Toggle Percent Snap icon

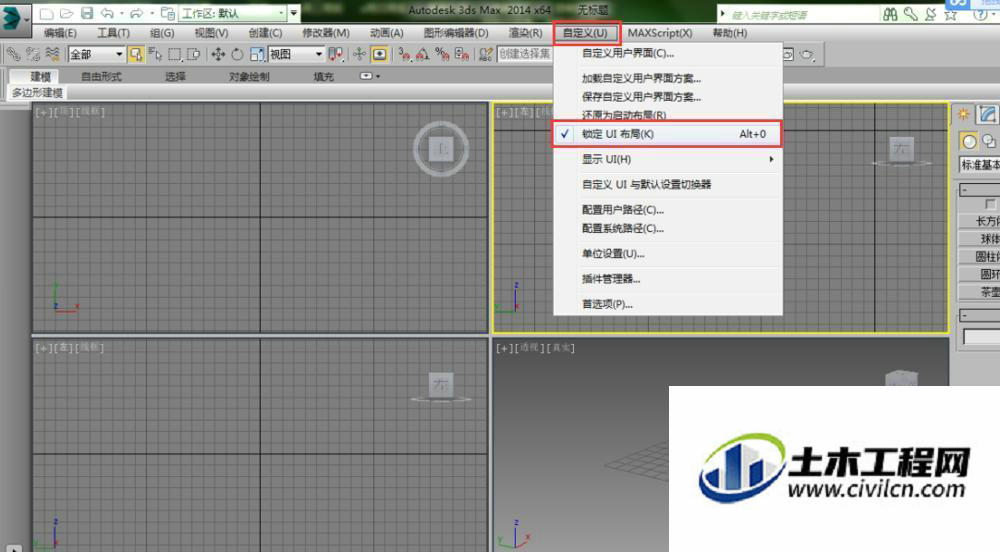tap(442, 55)
